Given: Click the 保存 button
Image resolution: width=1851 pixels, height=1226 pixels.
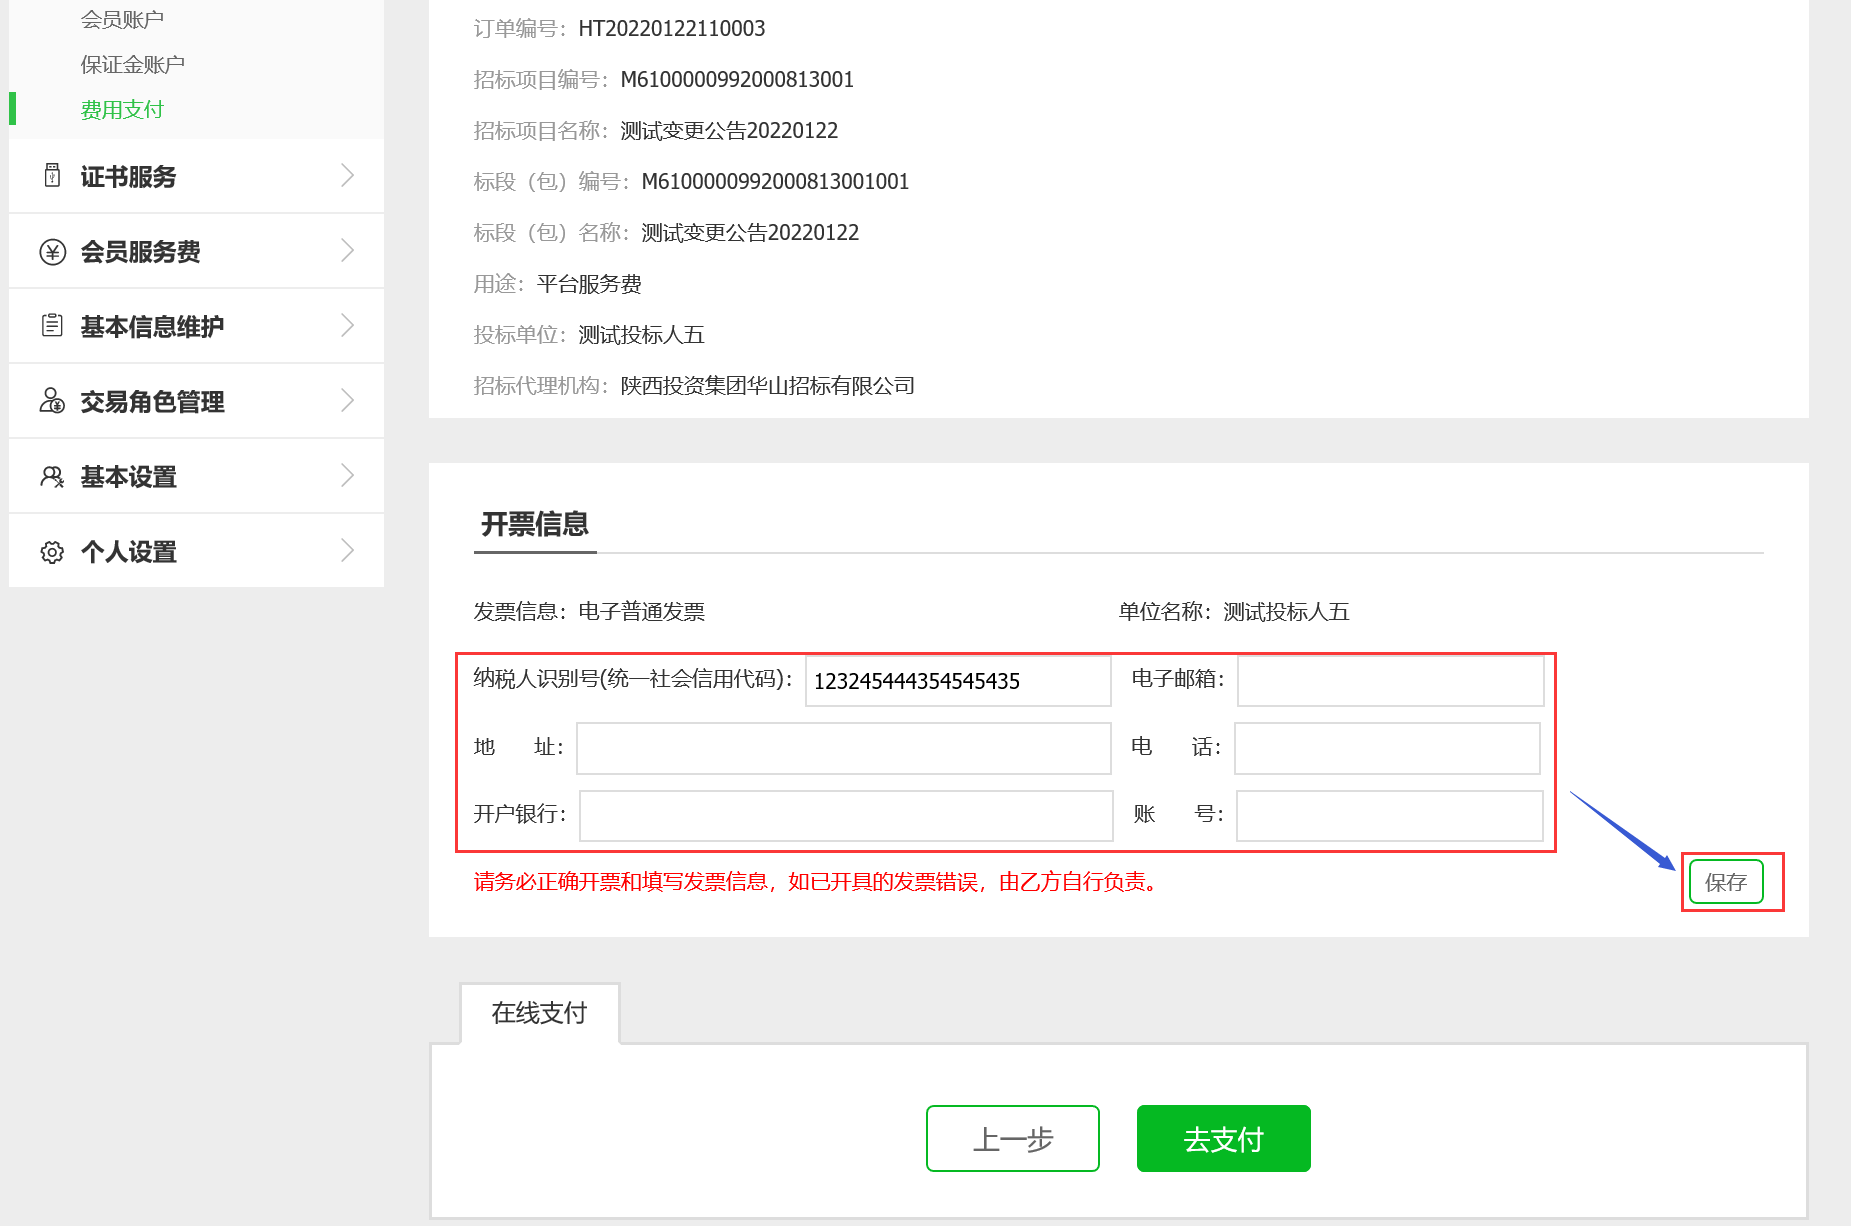Looking at the screenshot, I should 1726,882.
